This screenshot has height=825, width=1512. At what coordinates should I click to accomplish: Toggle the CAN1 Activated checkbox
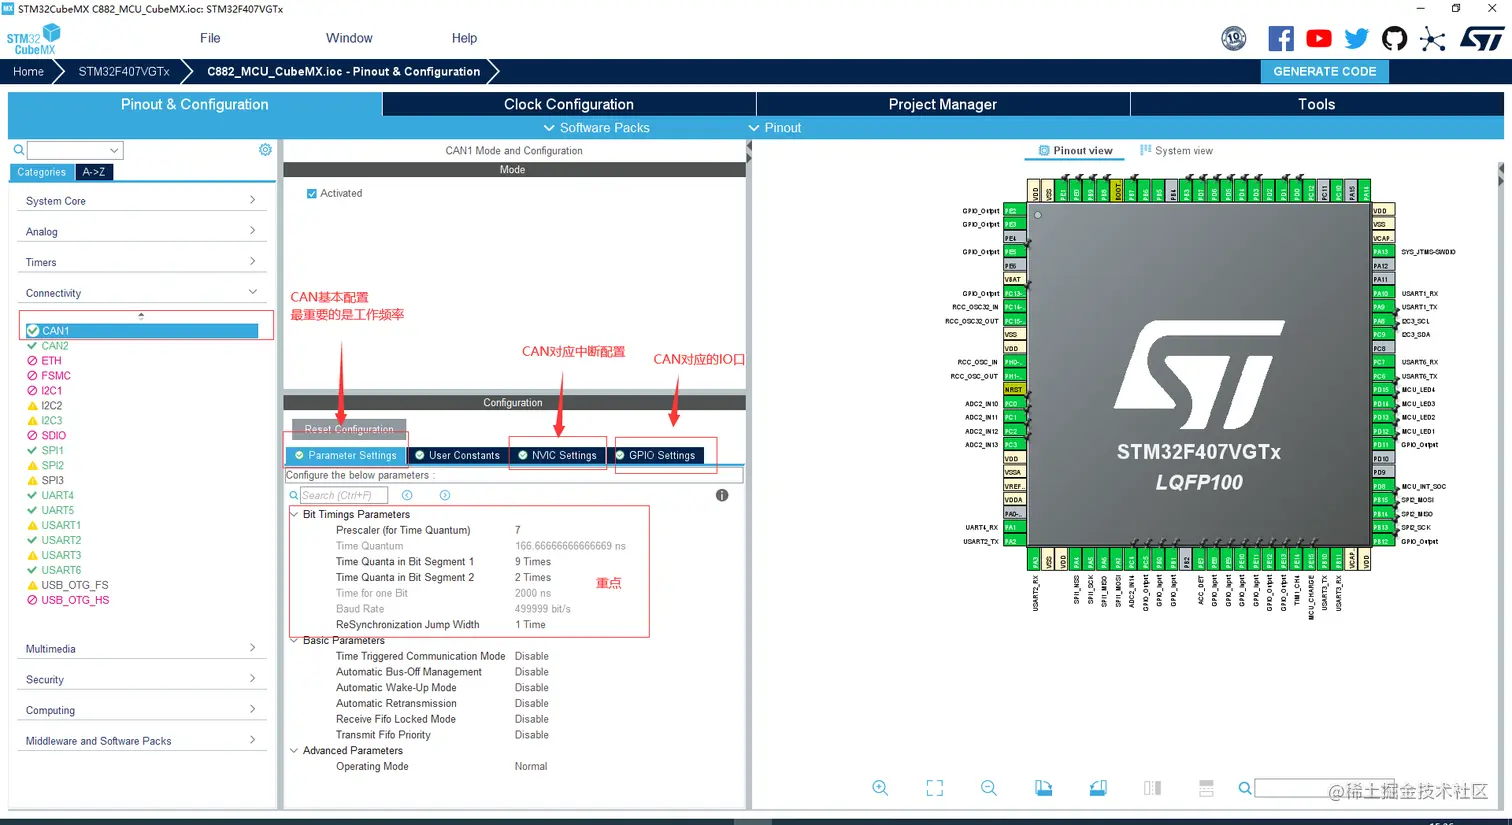click(x=312, y=194)
